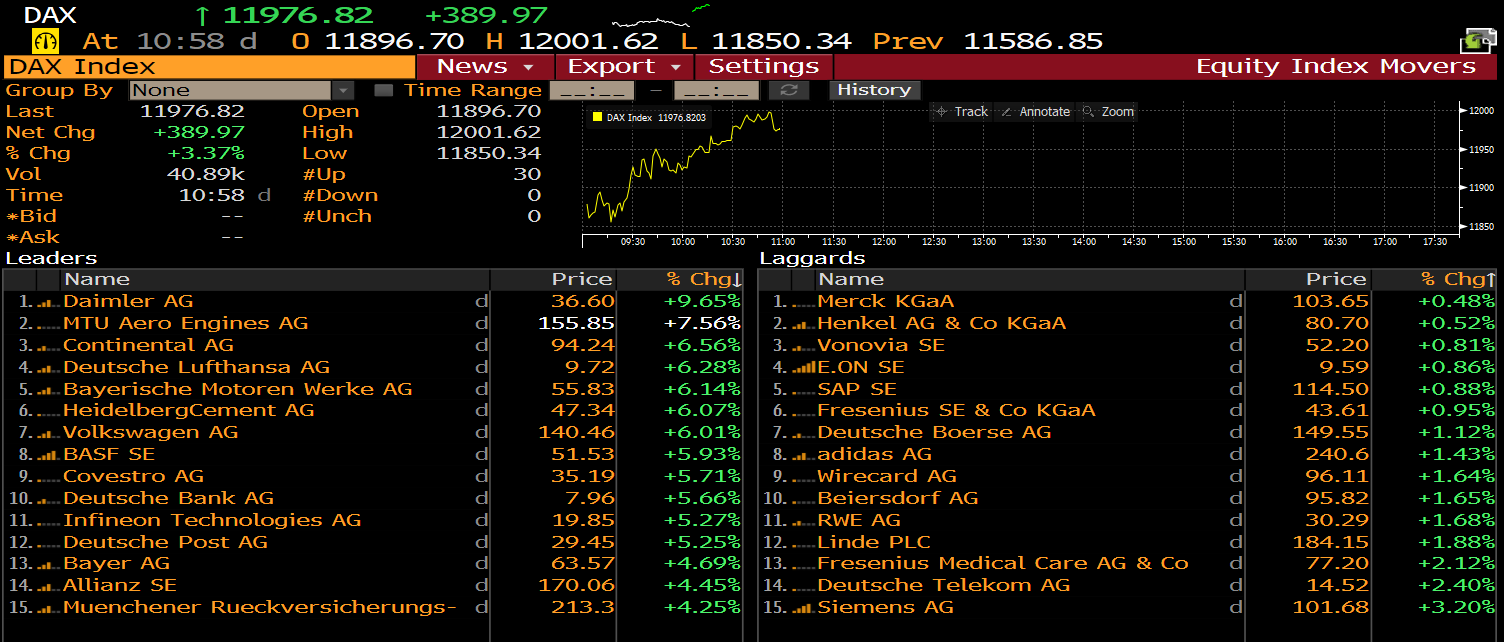Click the bar icon beside E.ON SE
This screenshot has width=1504, height=642.
tap(804, 368)
